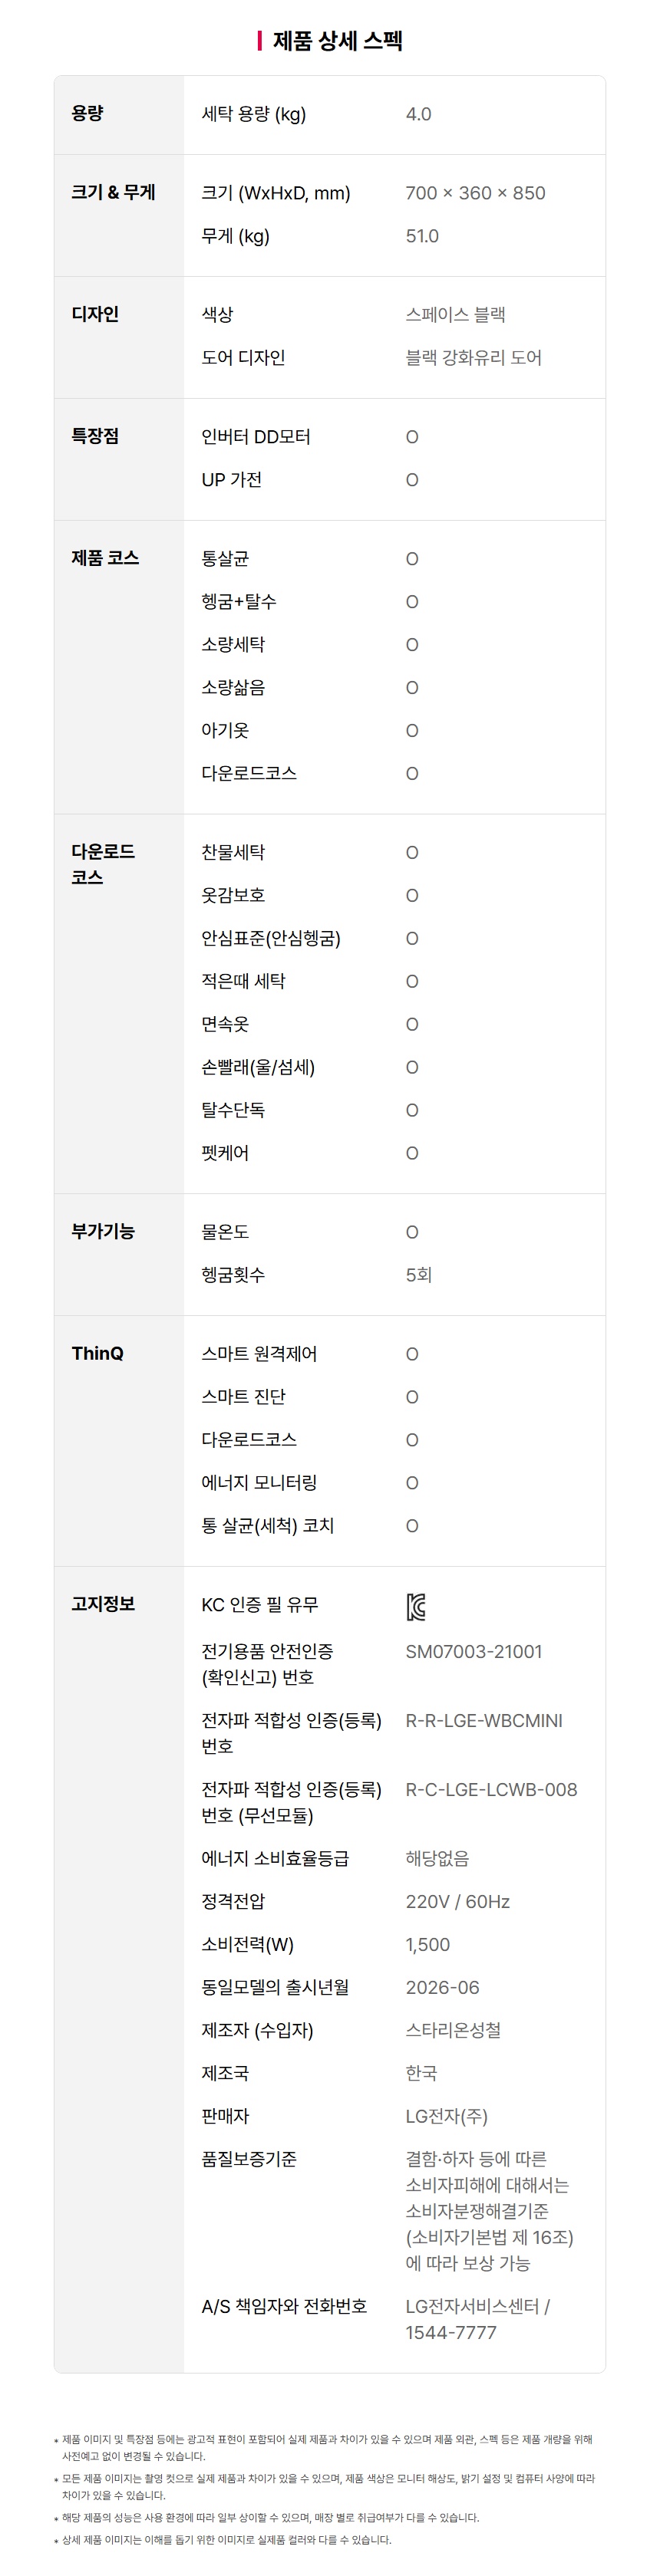660x2576 pixels.
Task: Select the 헹굼횟수 5회 value
Action: (418, 1275)
